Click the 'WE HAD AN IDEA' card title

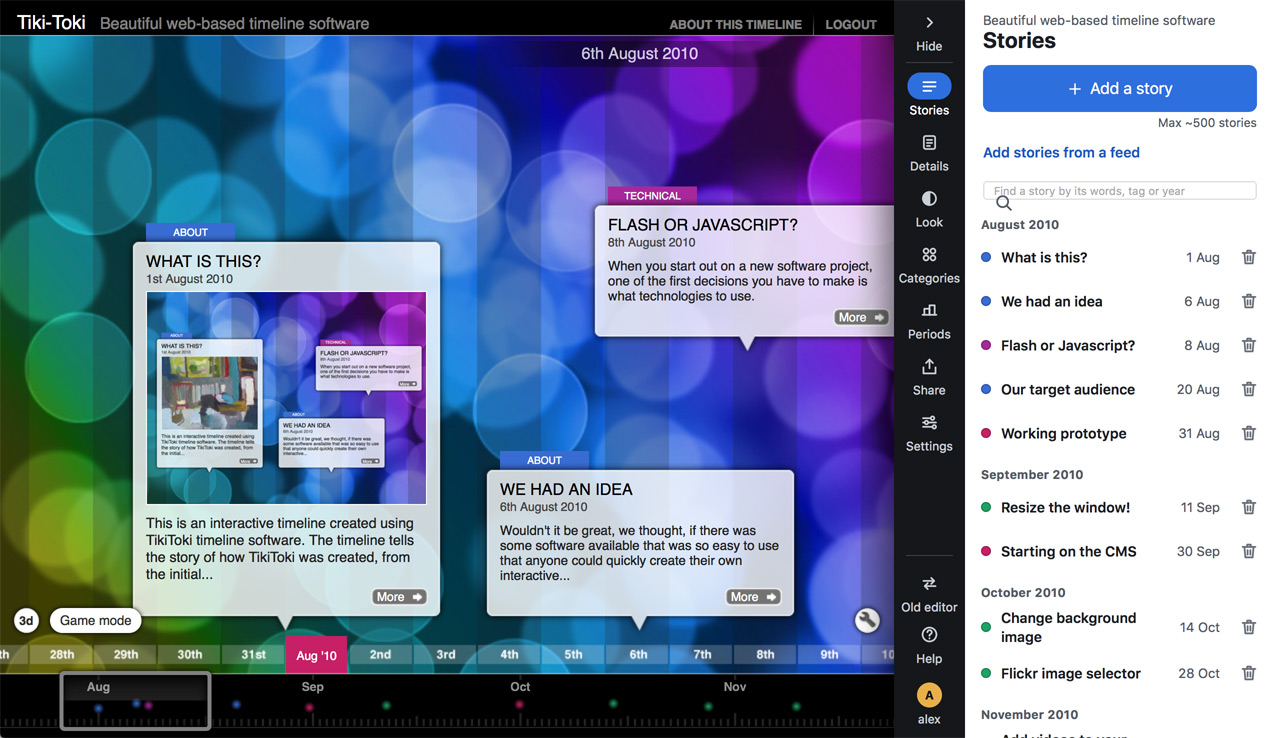pyautogui.click(x=566, y=489)
